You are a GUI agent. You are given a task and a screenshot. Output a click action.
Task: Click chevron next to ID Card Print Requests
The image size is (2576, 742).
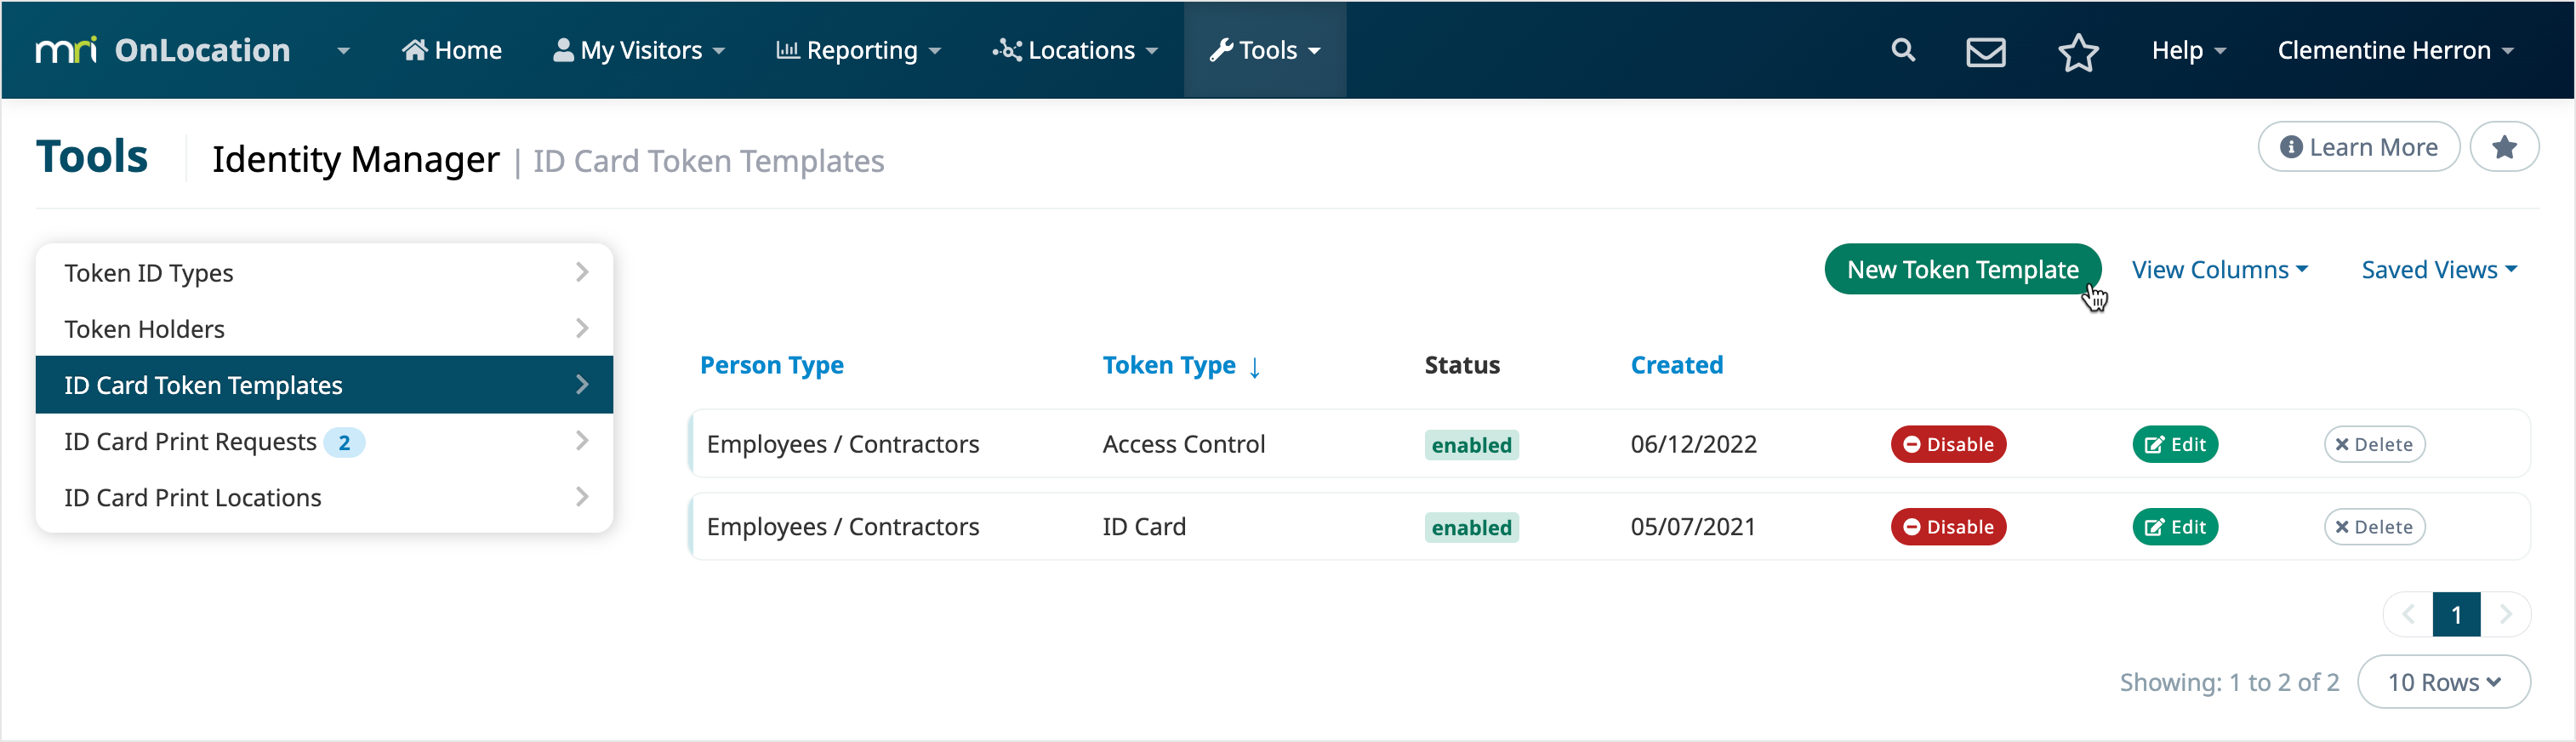tap(582, 440)
